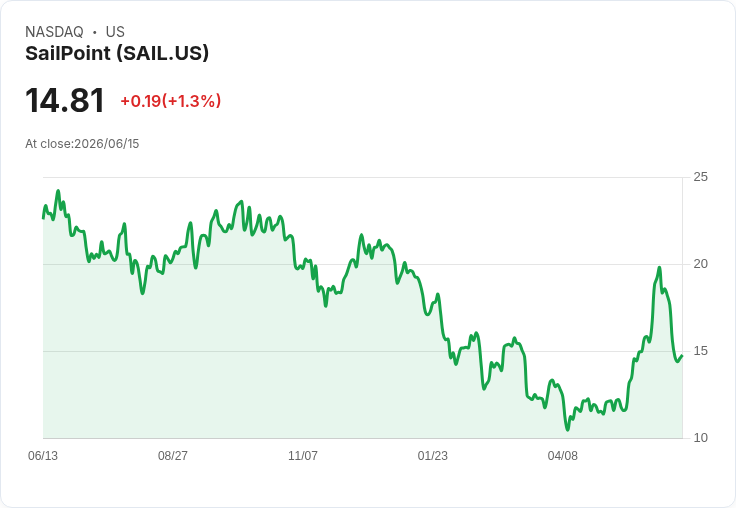Click the 06/13 date axis label

(x=43, y=455)
